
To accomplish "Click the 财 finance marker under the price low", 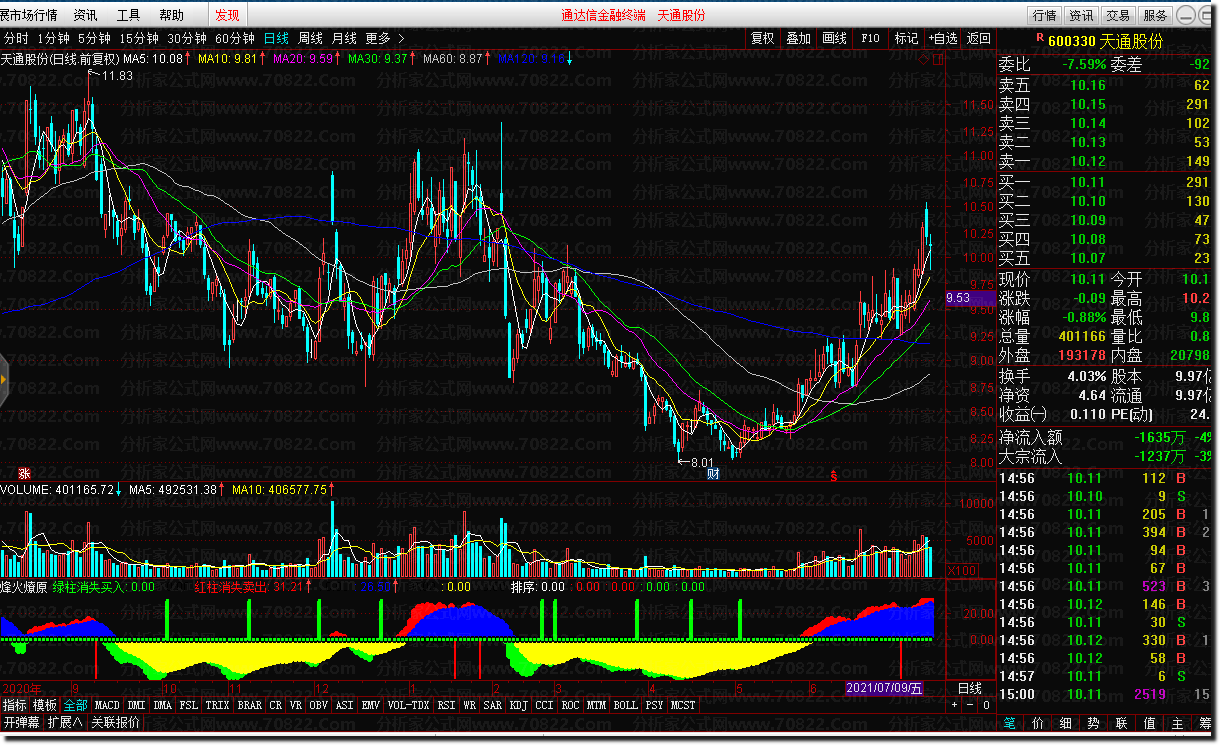I will click(x=713, y=474).
